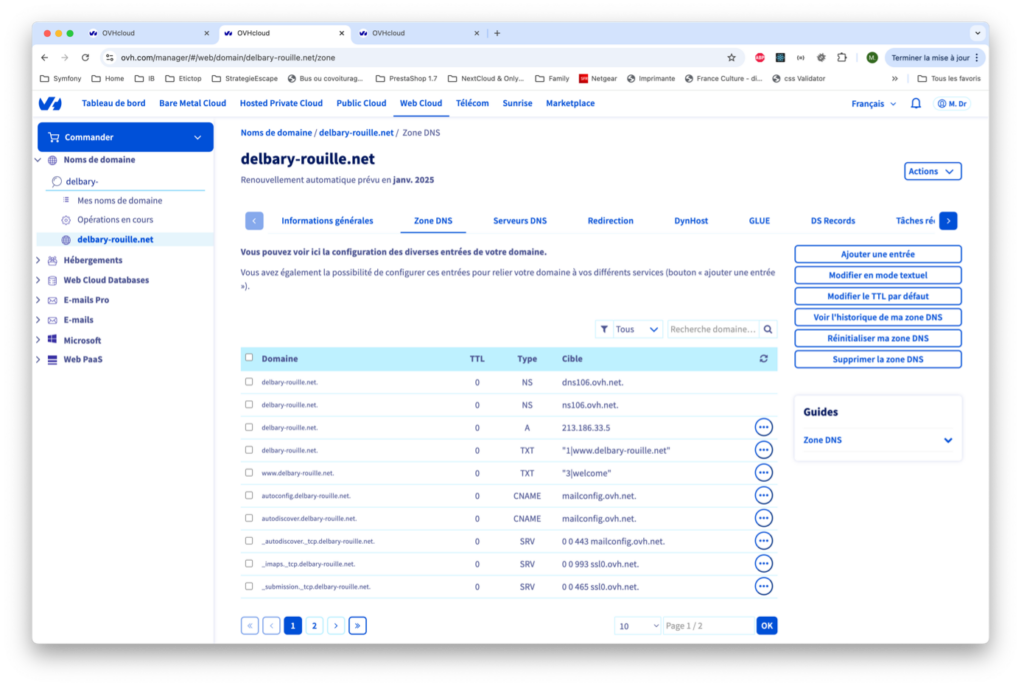The image size is (1024, 689).
Task: Go to the last page with double-arrow
Action: tap(357, 626)
